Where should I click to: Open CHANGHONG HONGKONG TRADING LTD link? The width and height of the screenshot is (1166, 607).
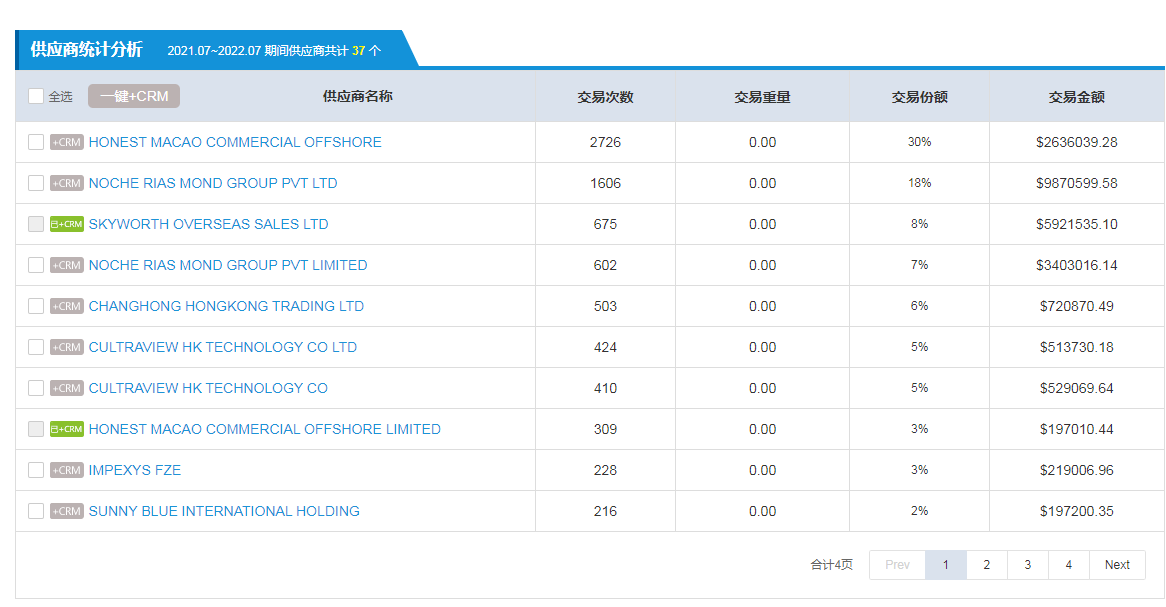pos(226,306)
